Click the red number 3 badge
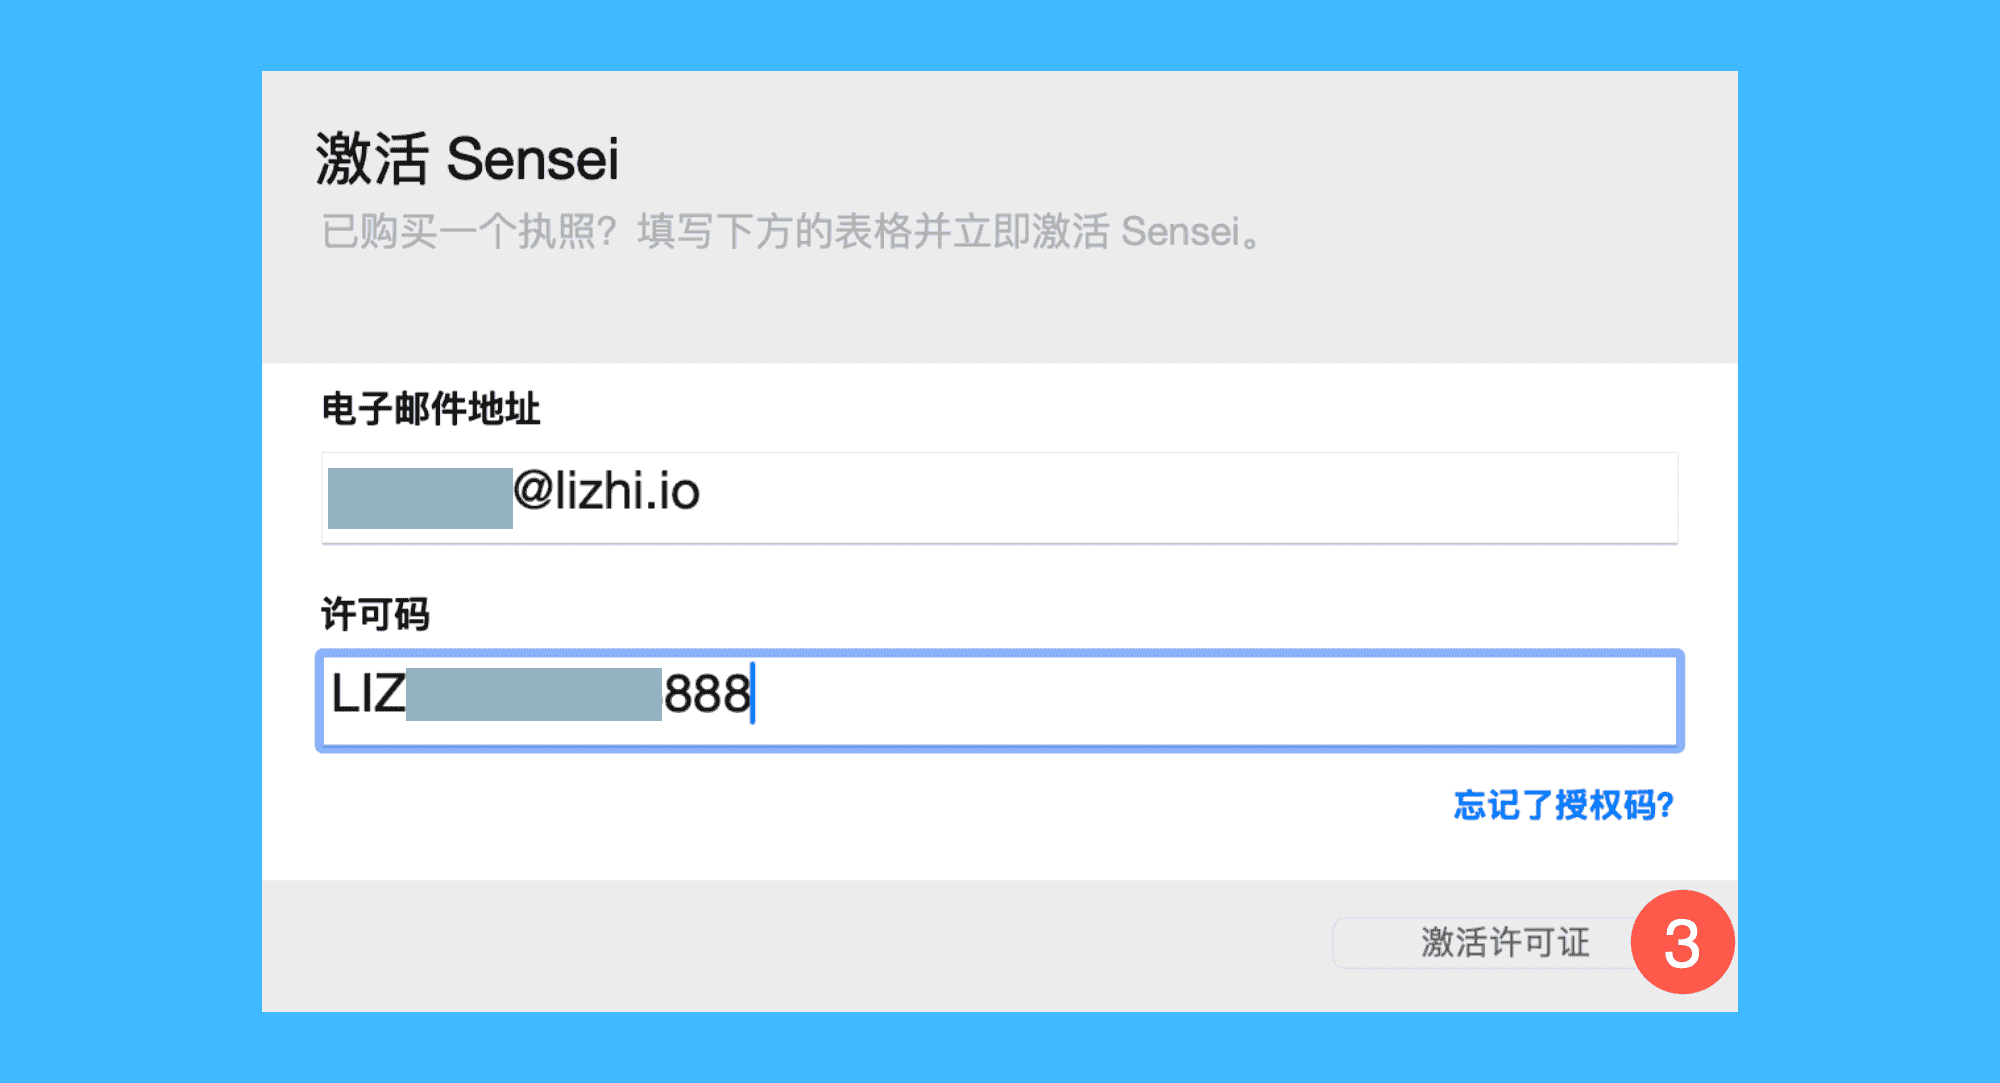Screen dimensions: 2000x1083 (x=1682, y=942)
